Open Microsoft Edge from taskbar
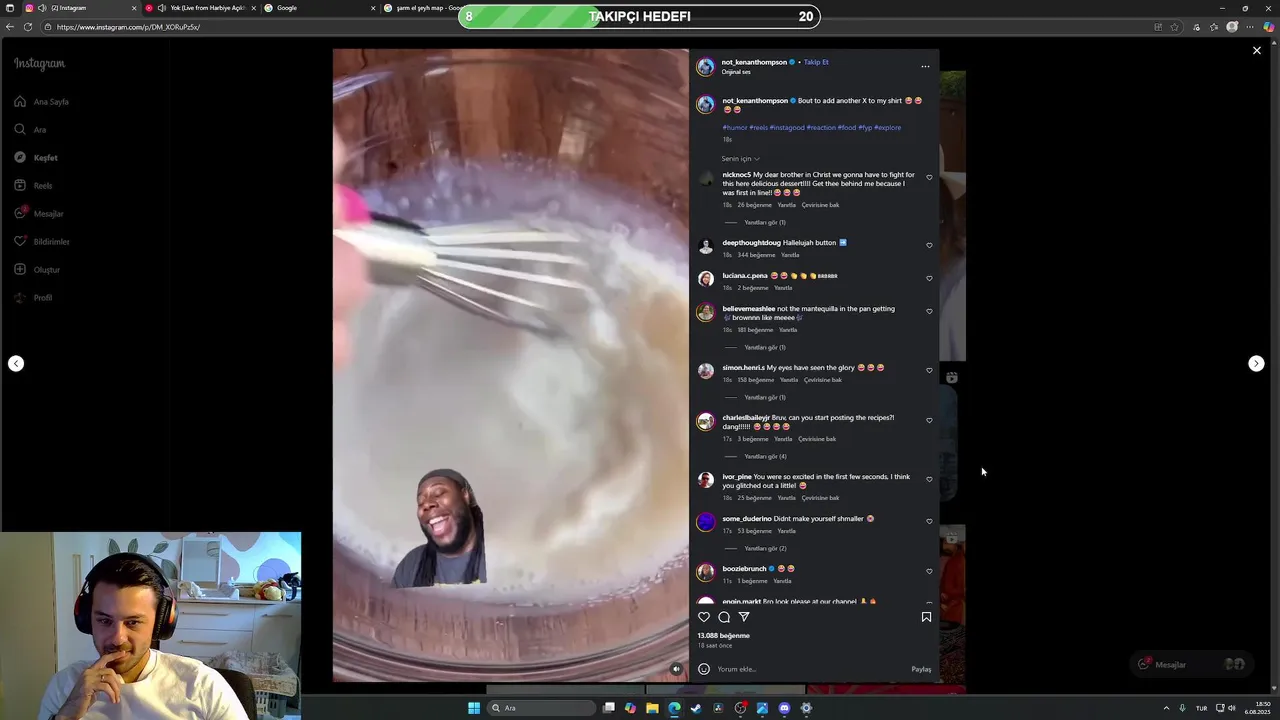The height and width of the screenshot is (720, 1280). (674, 708)
